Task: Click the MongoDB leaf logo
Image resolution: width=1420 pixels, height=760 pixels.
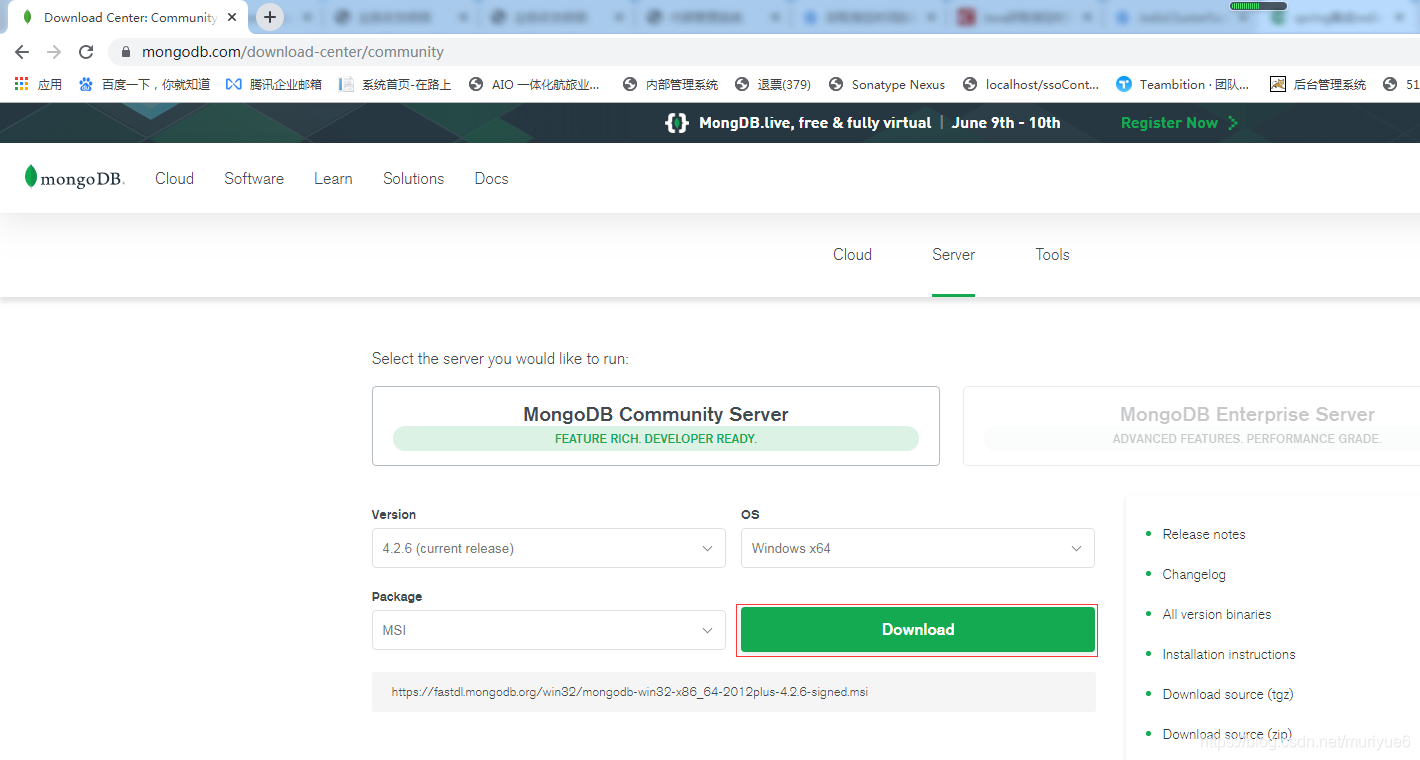Action: [33, 177]
